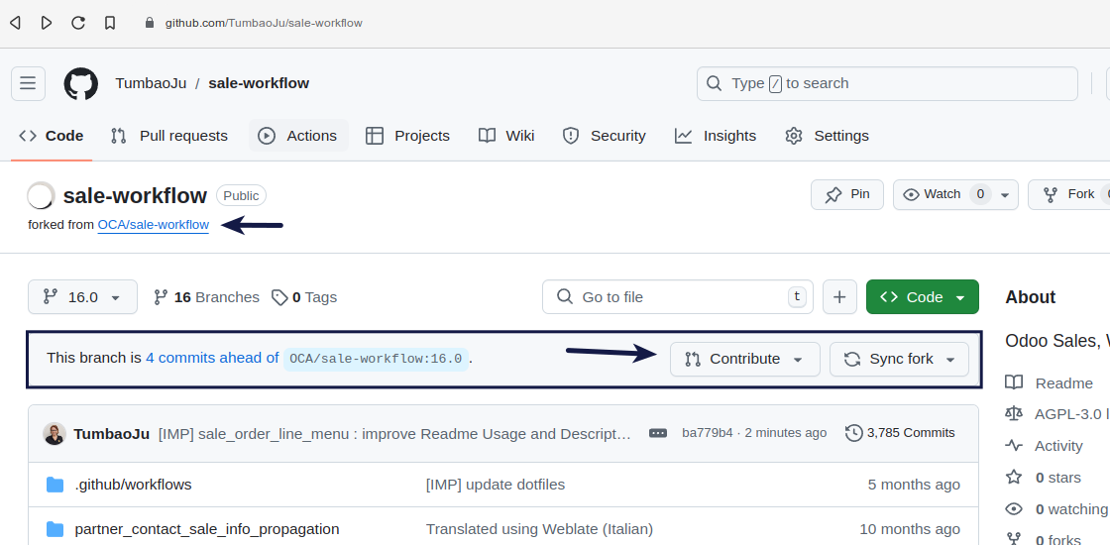The height and width of the screenshot is (545, 1110).
Task: Open the 16.0 branch selector dropdown
Action: pyautogui.click(x=82, y=297)
